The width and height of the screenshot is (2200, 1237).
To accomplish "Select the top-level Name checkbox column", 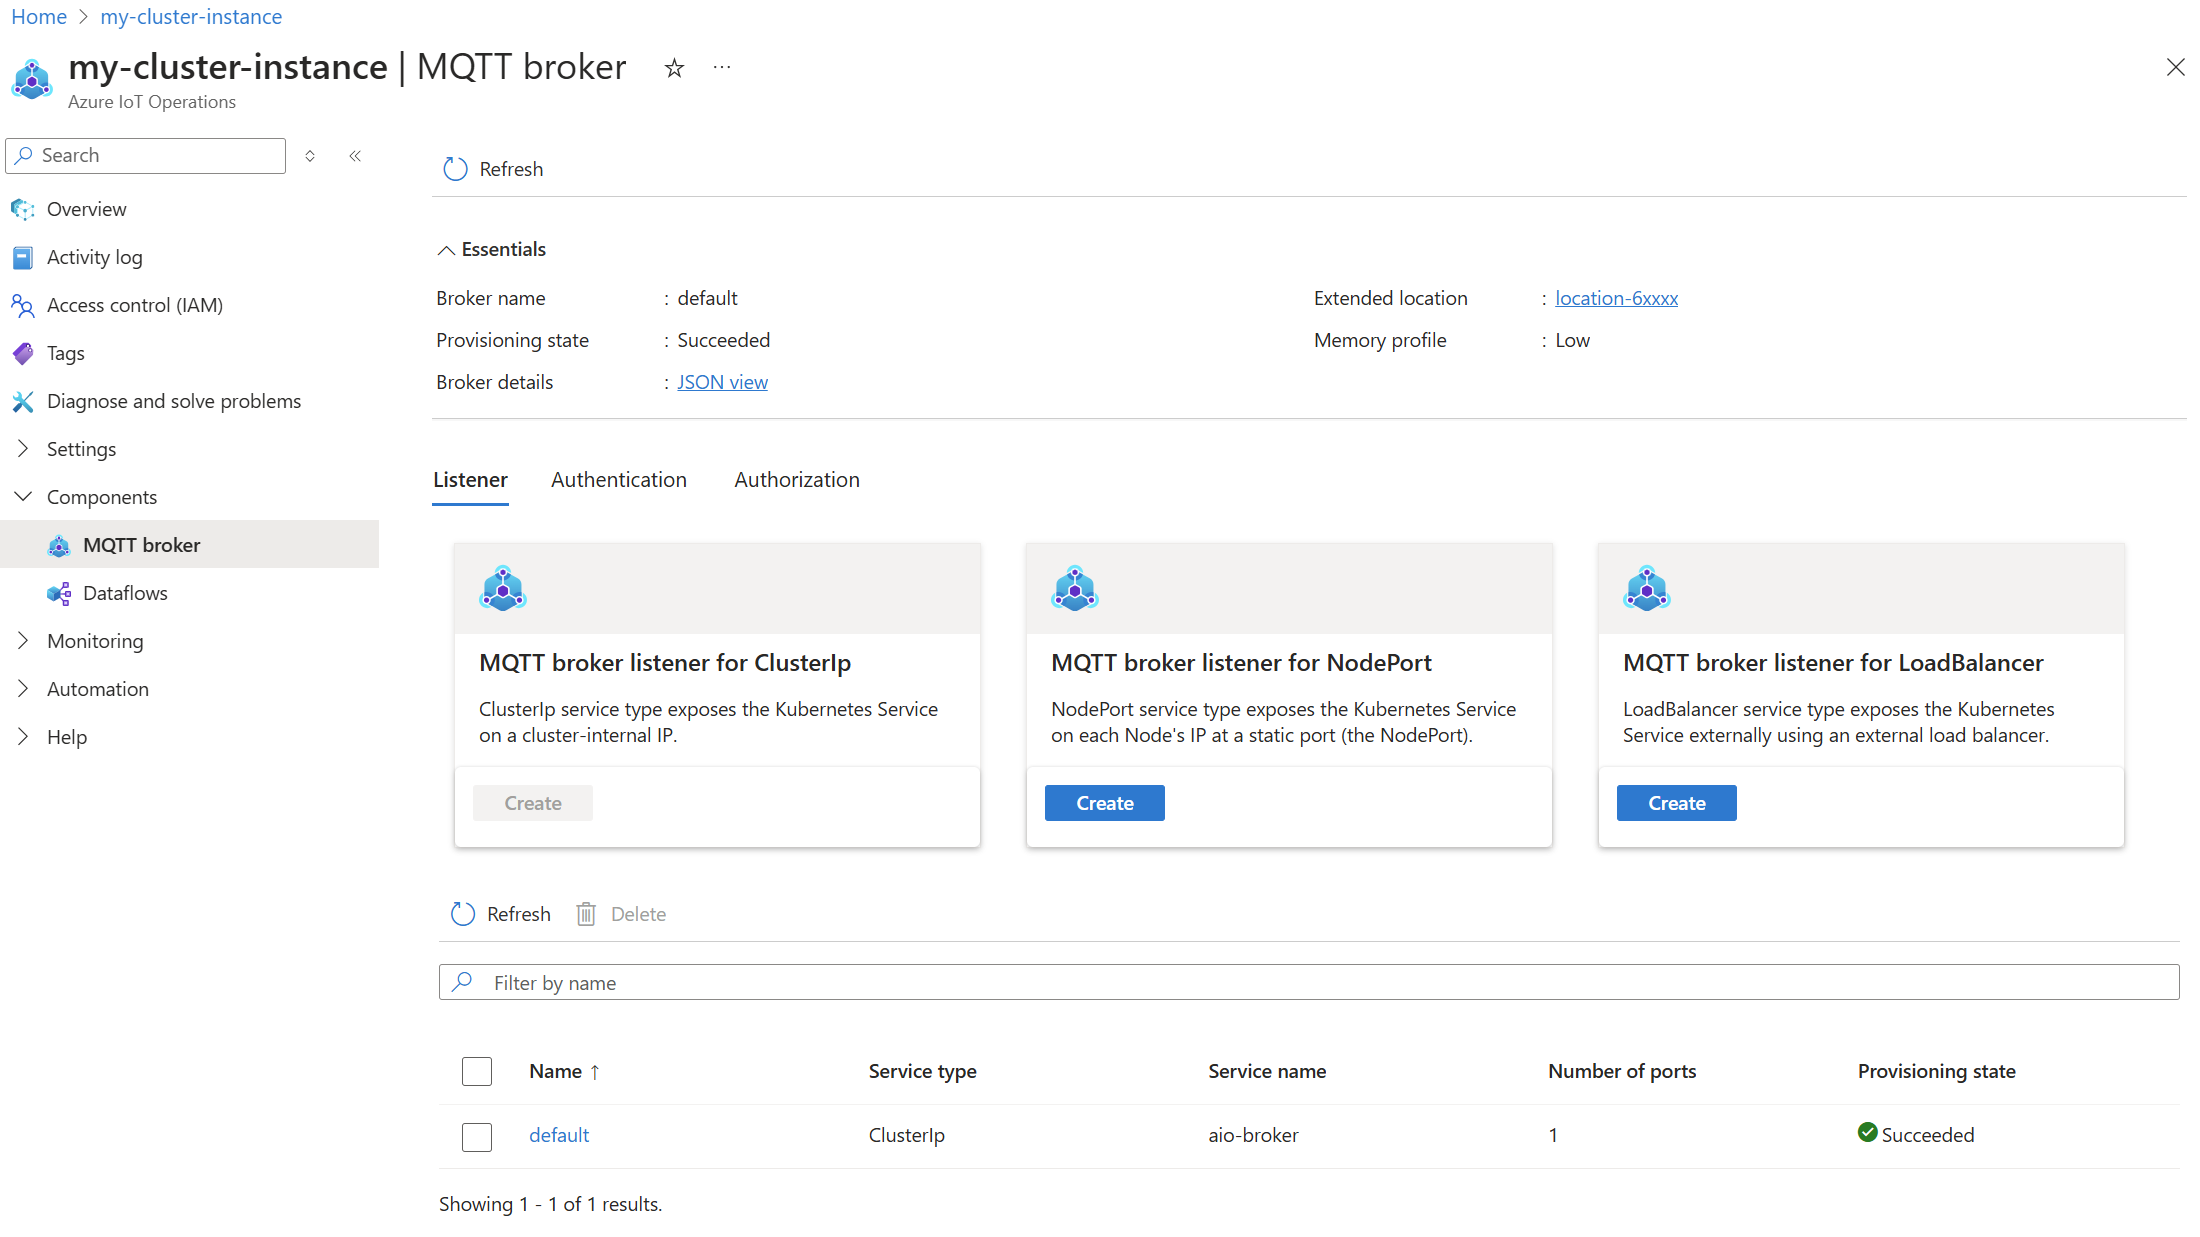I will click(x=477, y=1069).
